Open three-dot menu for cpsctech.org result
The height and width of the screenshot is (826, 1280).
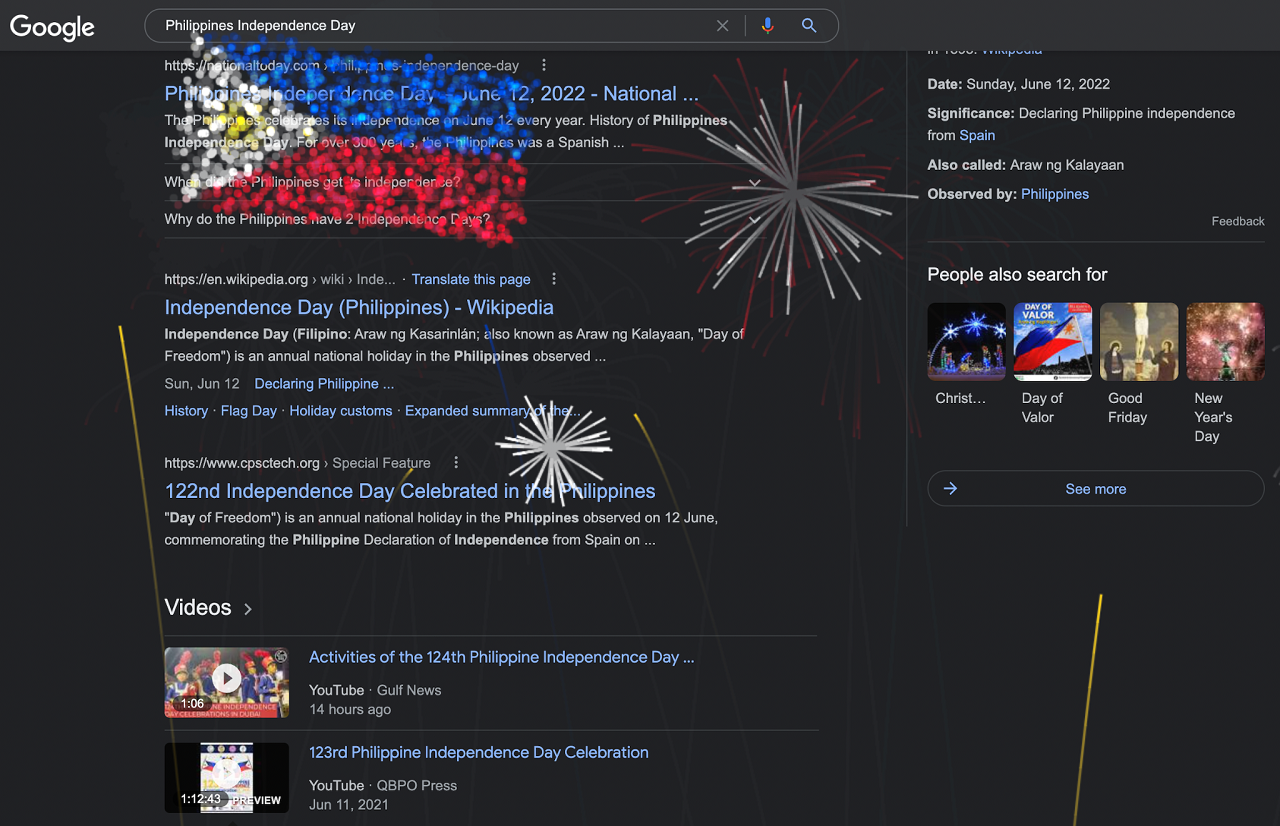pos(456,462)
